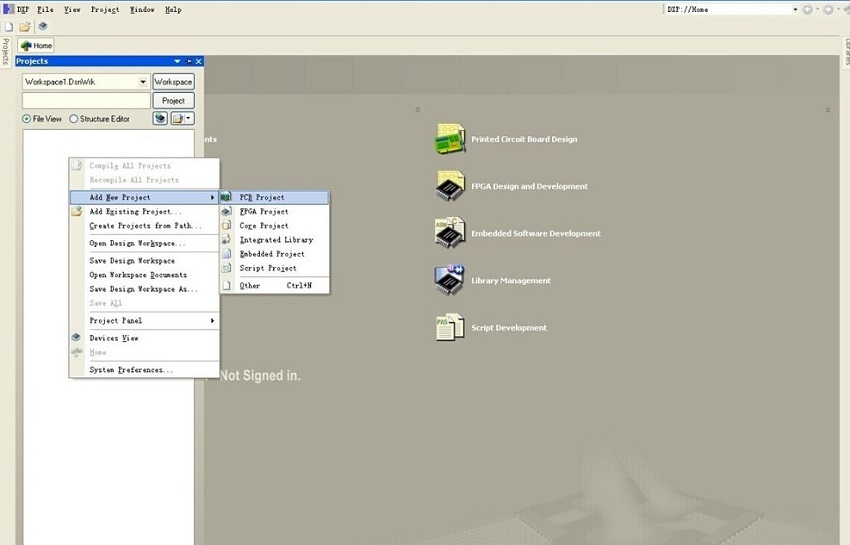Image resolution: width=850 pixels, height=545 pixels.
Task: Choose Open Design Workspace menu item
Action: coord(145,243)
